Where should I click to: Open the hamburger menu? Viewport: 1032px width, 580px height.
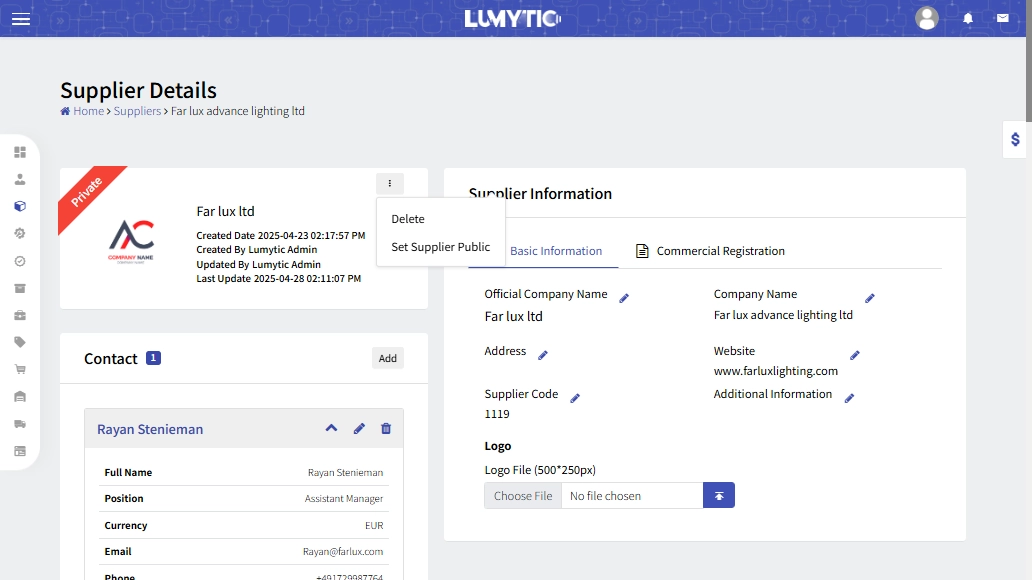(x=21, y=19)
